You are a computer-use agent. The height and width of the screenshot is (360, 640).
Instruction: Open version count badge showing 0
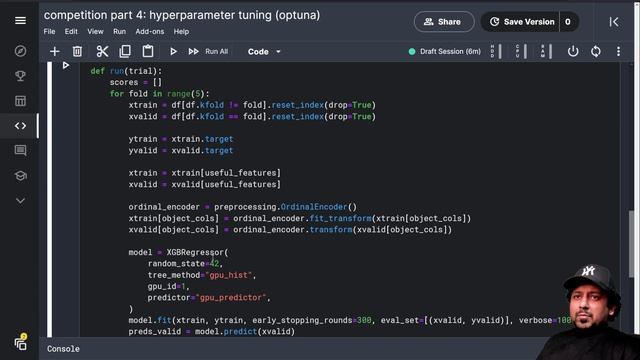[x=568, y=22]
